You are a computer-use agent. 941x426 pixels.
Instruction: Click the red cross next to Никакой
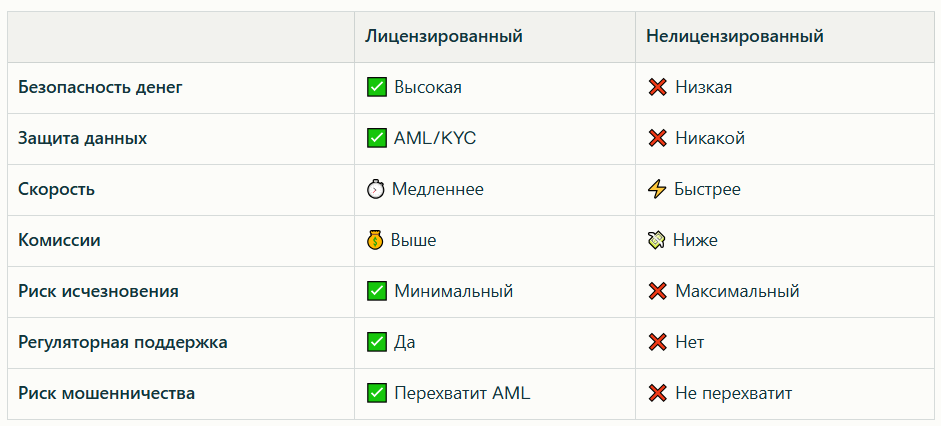(657, 138)
